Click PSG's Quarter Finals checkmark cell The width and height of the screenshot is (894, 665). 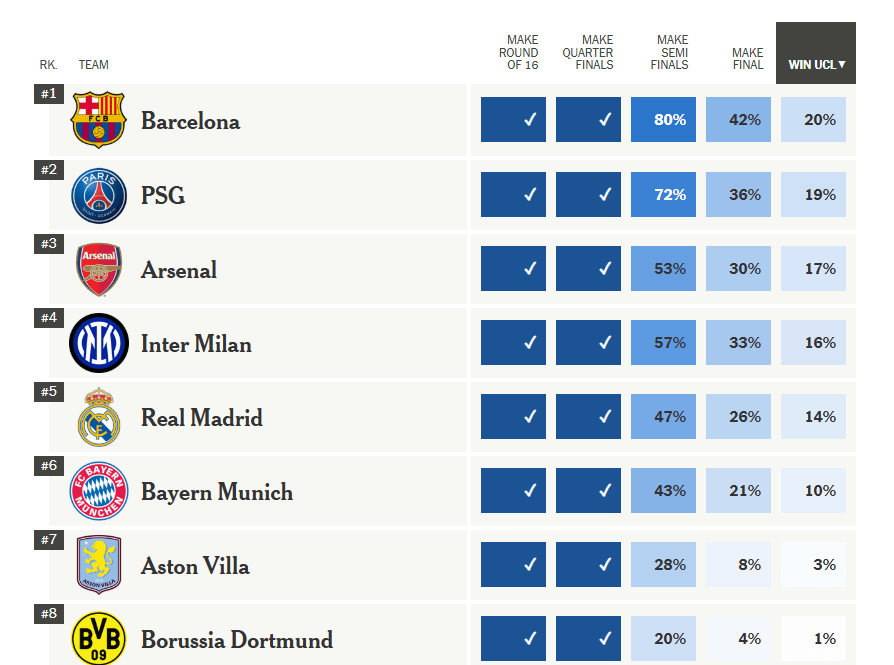coord(588,195)
